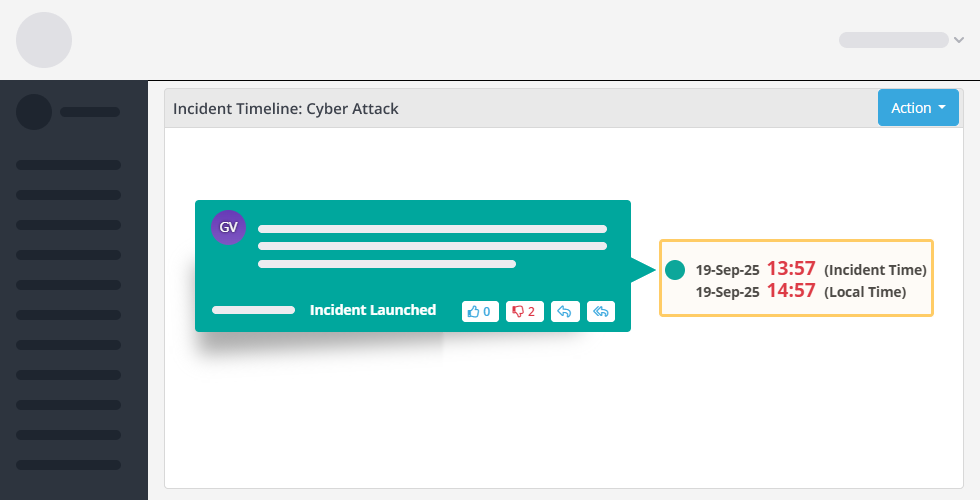This screenshot has width=980, height=500.
Task: Click the 13:57 Incident Time value
Action: [791, 269]
